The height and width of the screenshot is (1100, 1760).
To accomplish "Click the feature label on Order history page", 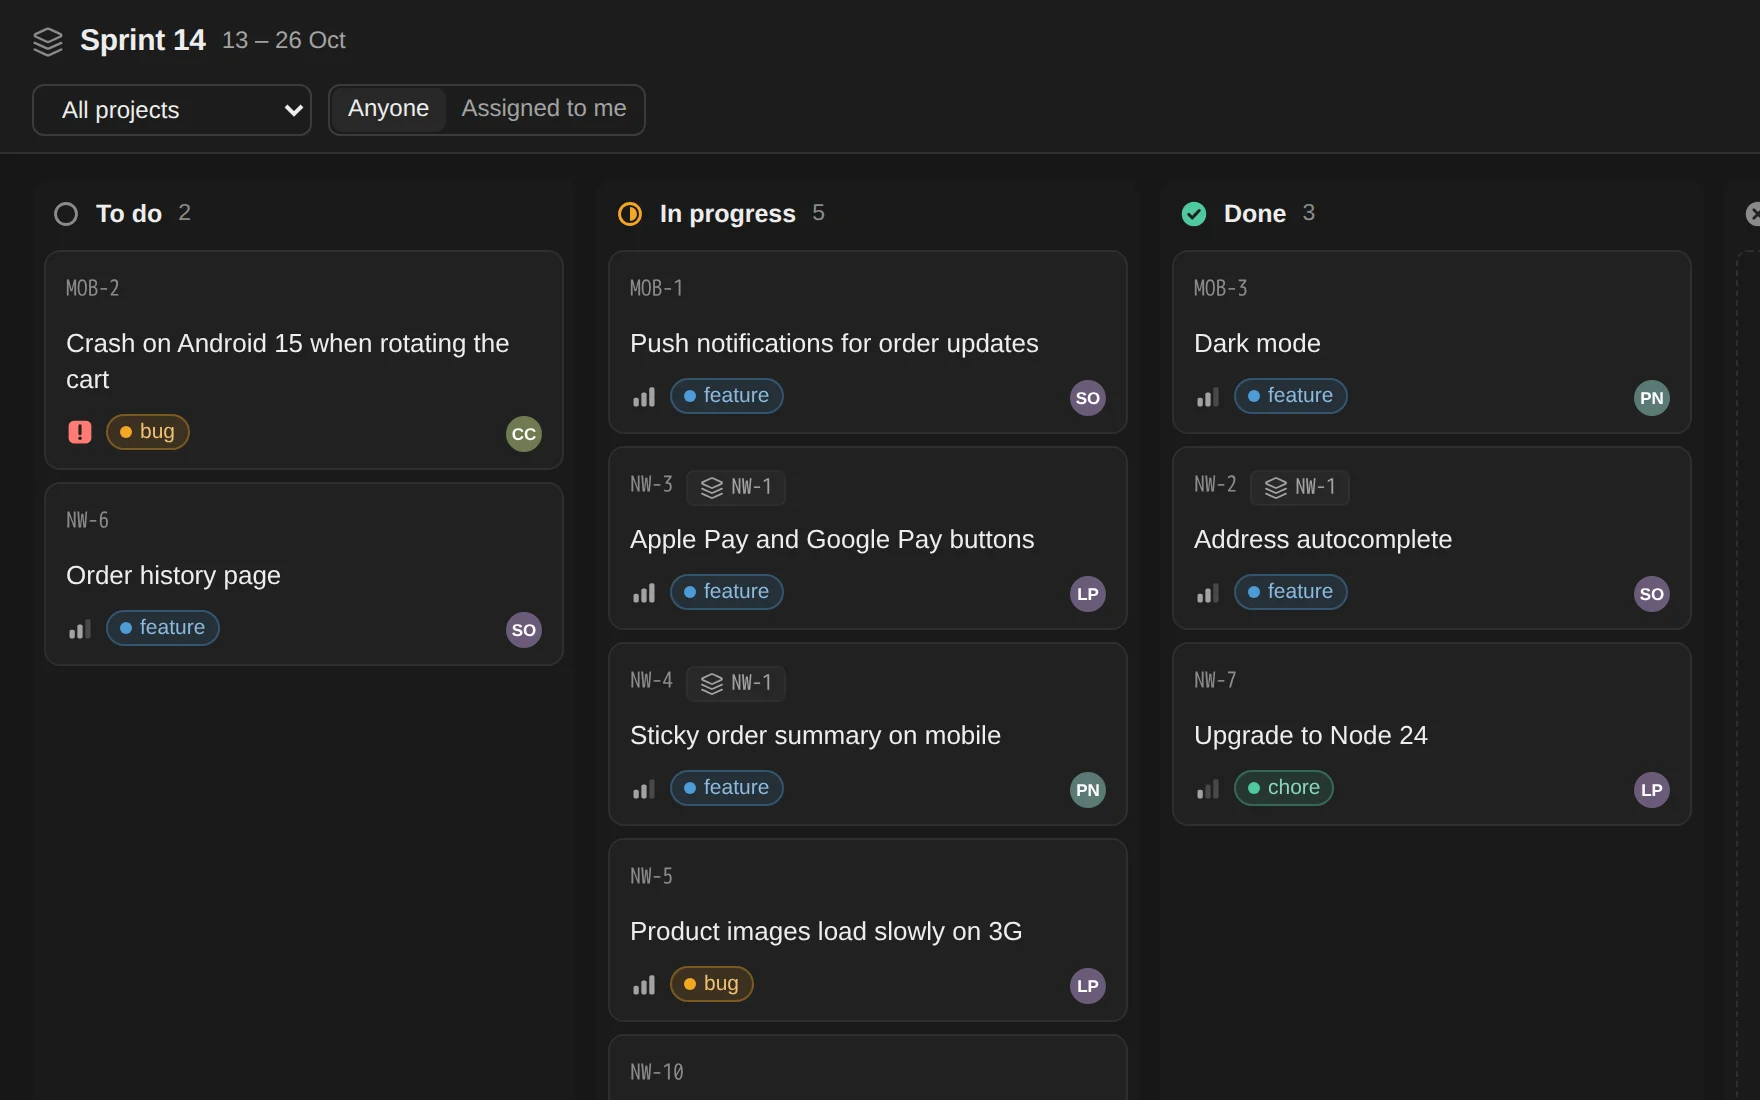I will point(163,628).
